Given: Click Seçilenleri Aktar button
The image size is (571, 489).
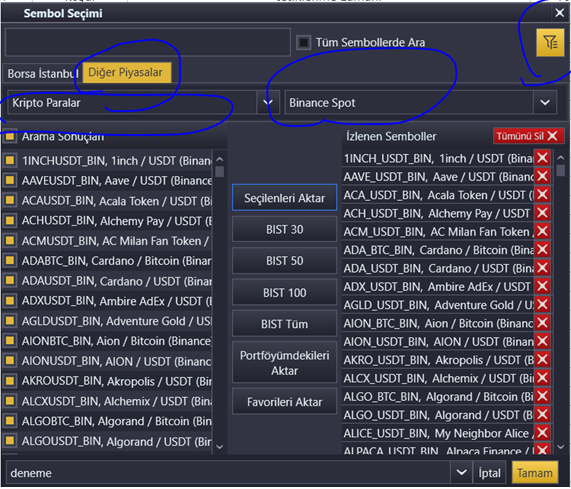Looking at the screenshot, I should click(284, 198).
